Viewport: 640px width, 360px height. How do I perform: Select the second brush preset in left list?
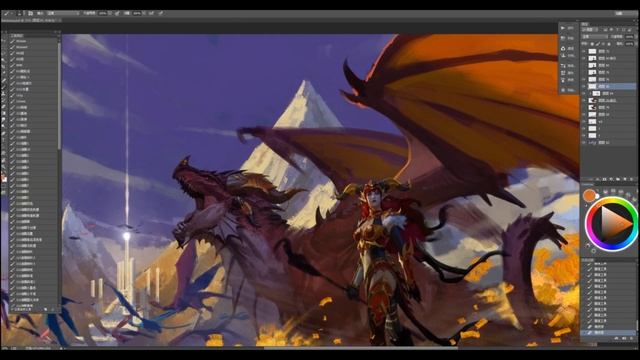pyautogui.click(x=34, y=47)
